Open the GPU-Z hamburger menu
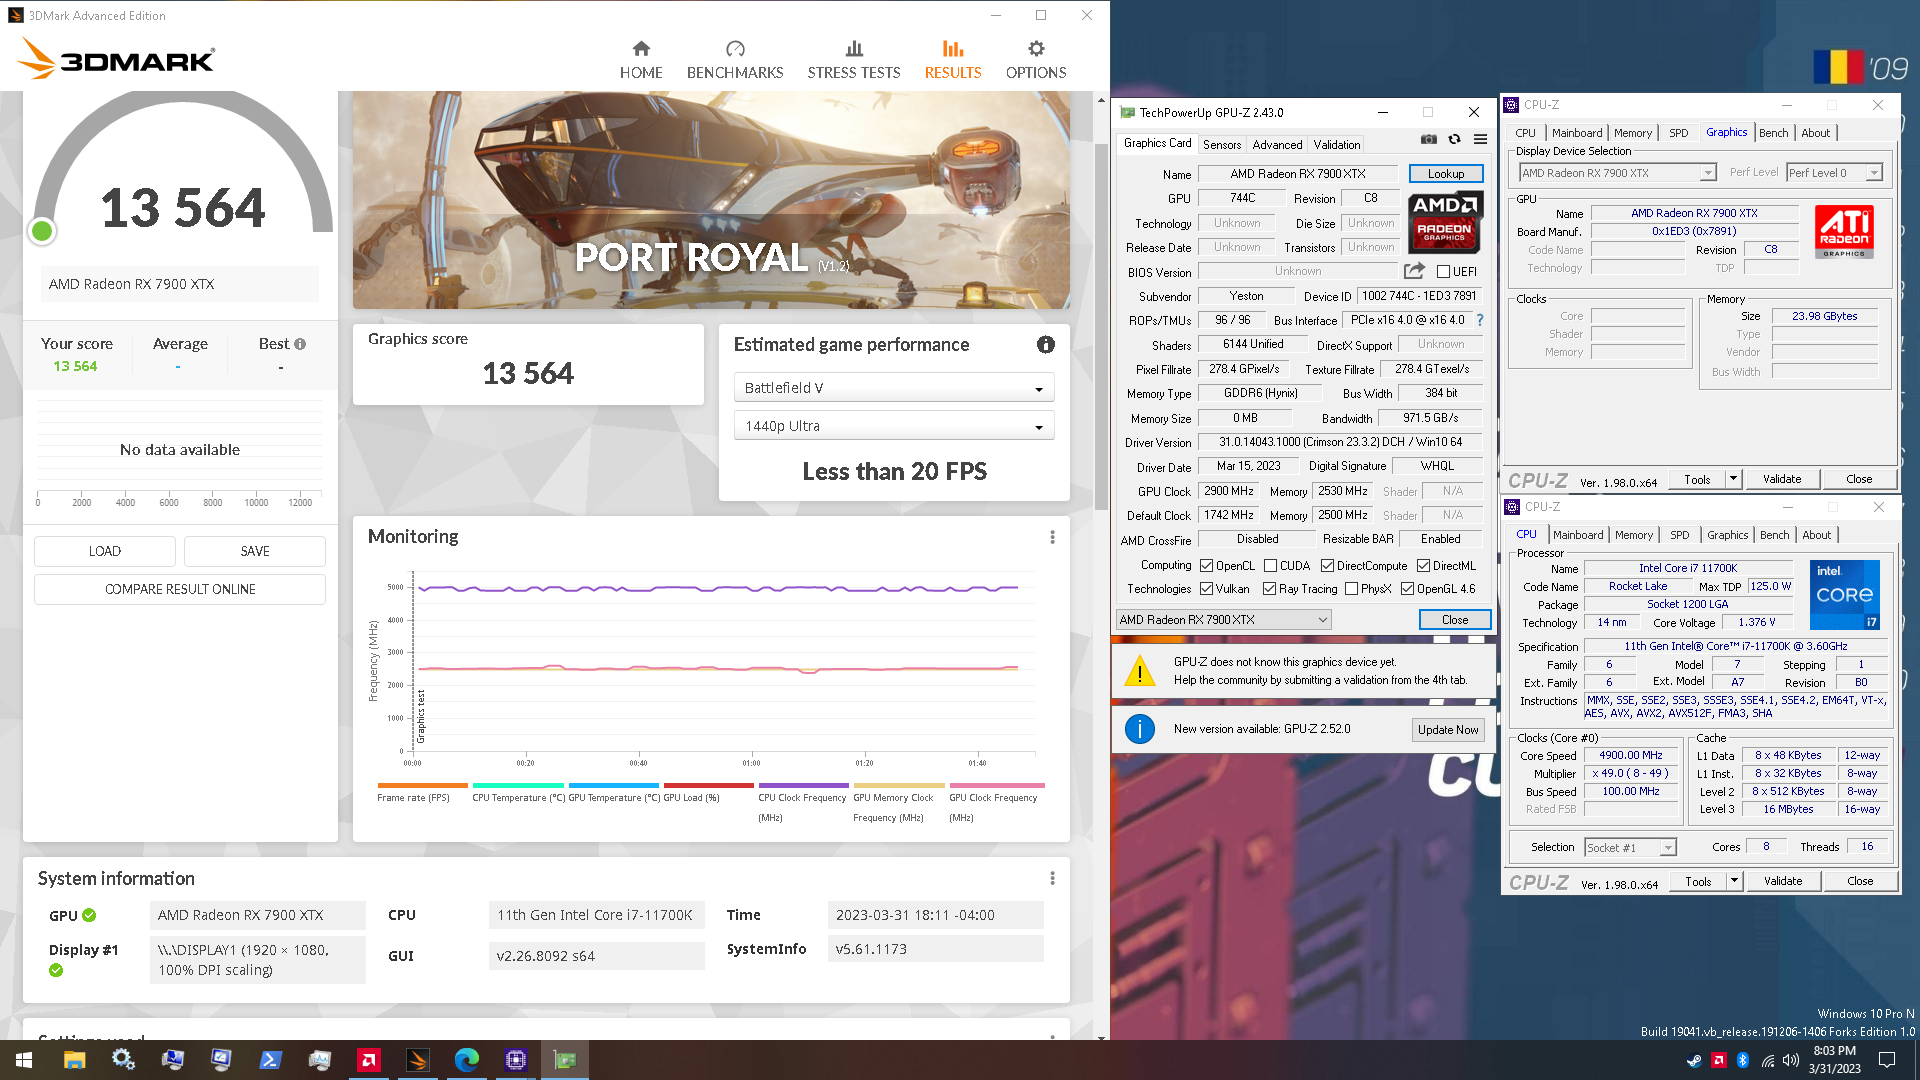 click(1481, 139)
